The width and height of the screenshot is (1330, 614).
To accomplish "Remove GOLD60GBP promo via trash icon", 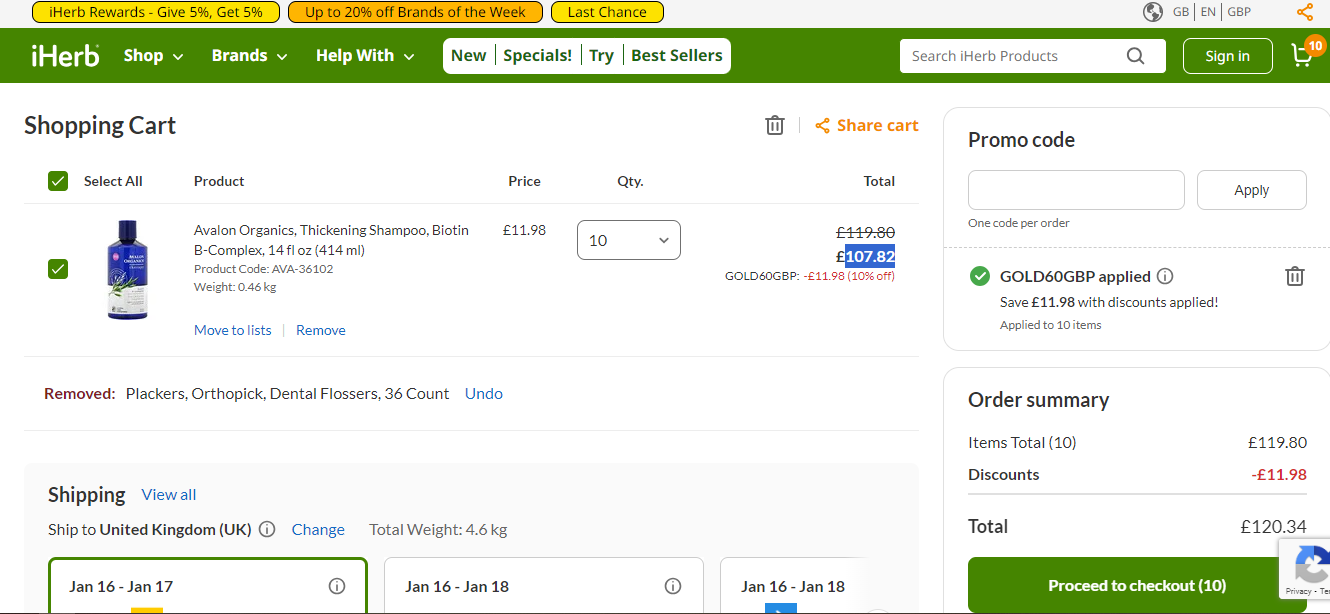I will click(x=1294, y=276).
